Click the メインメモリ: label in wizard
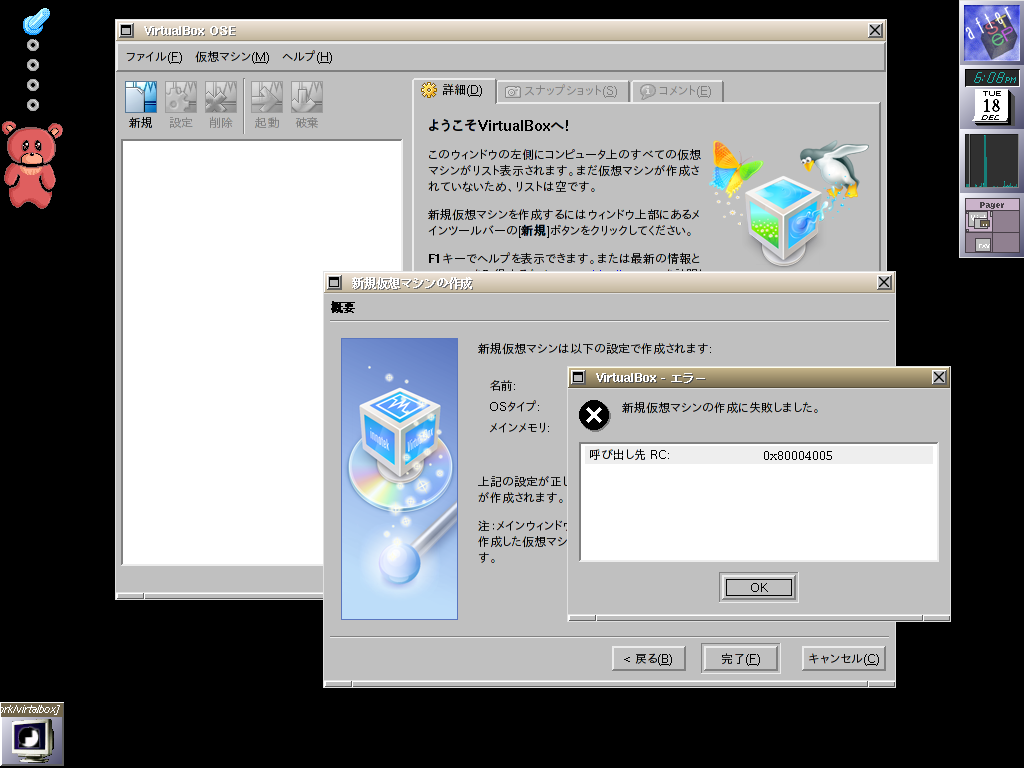The height and width of the screenshot is (768, 1024). pyautogui.click(x=519, y=428)
